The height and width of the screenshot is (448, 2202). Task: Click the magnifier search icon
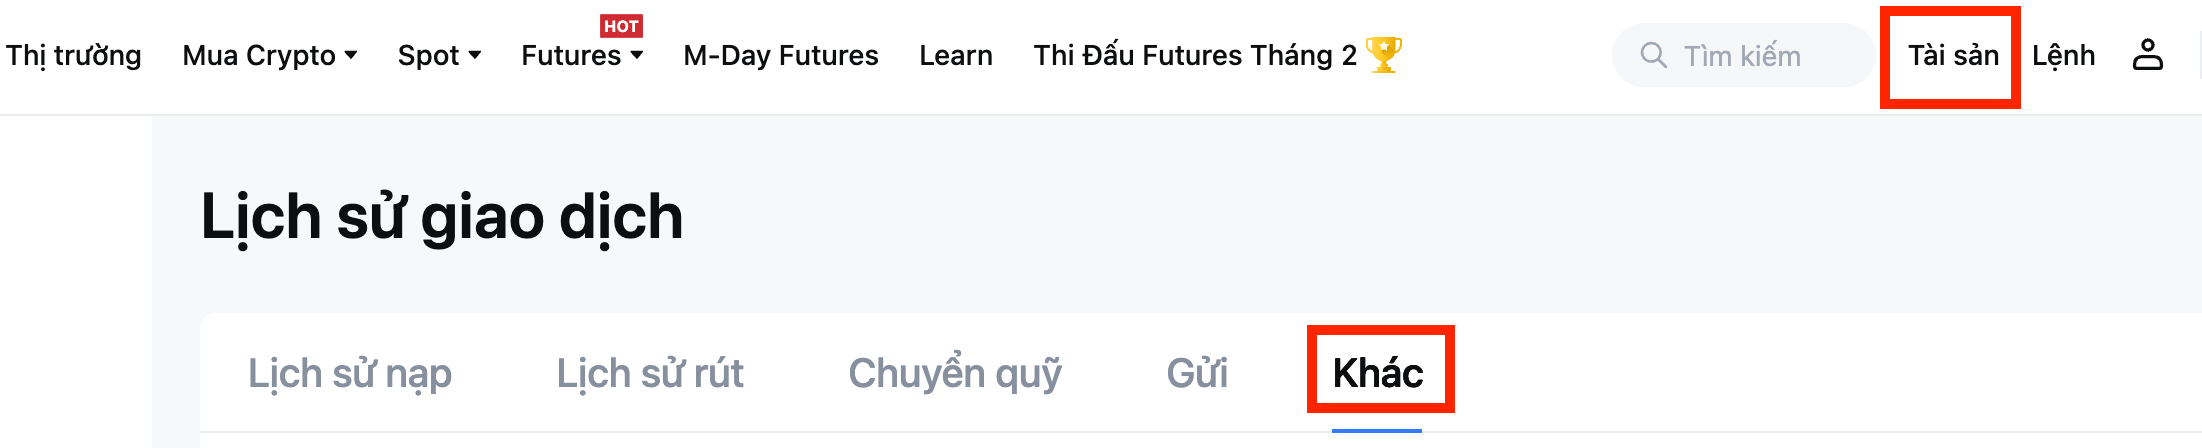click(1653, 55)
